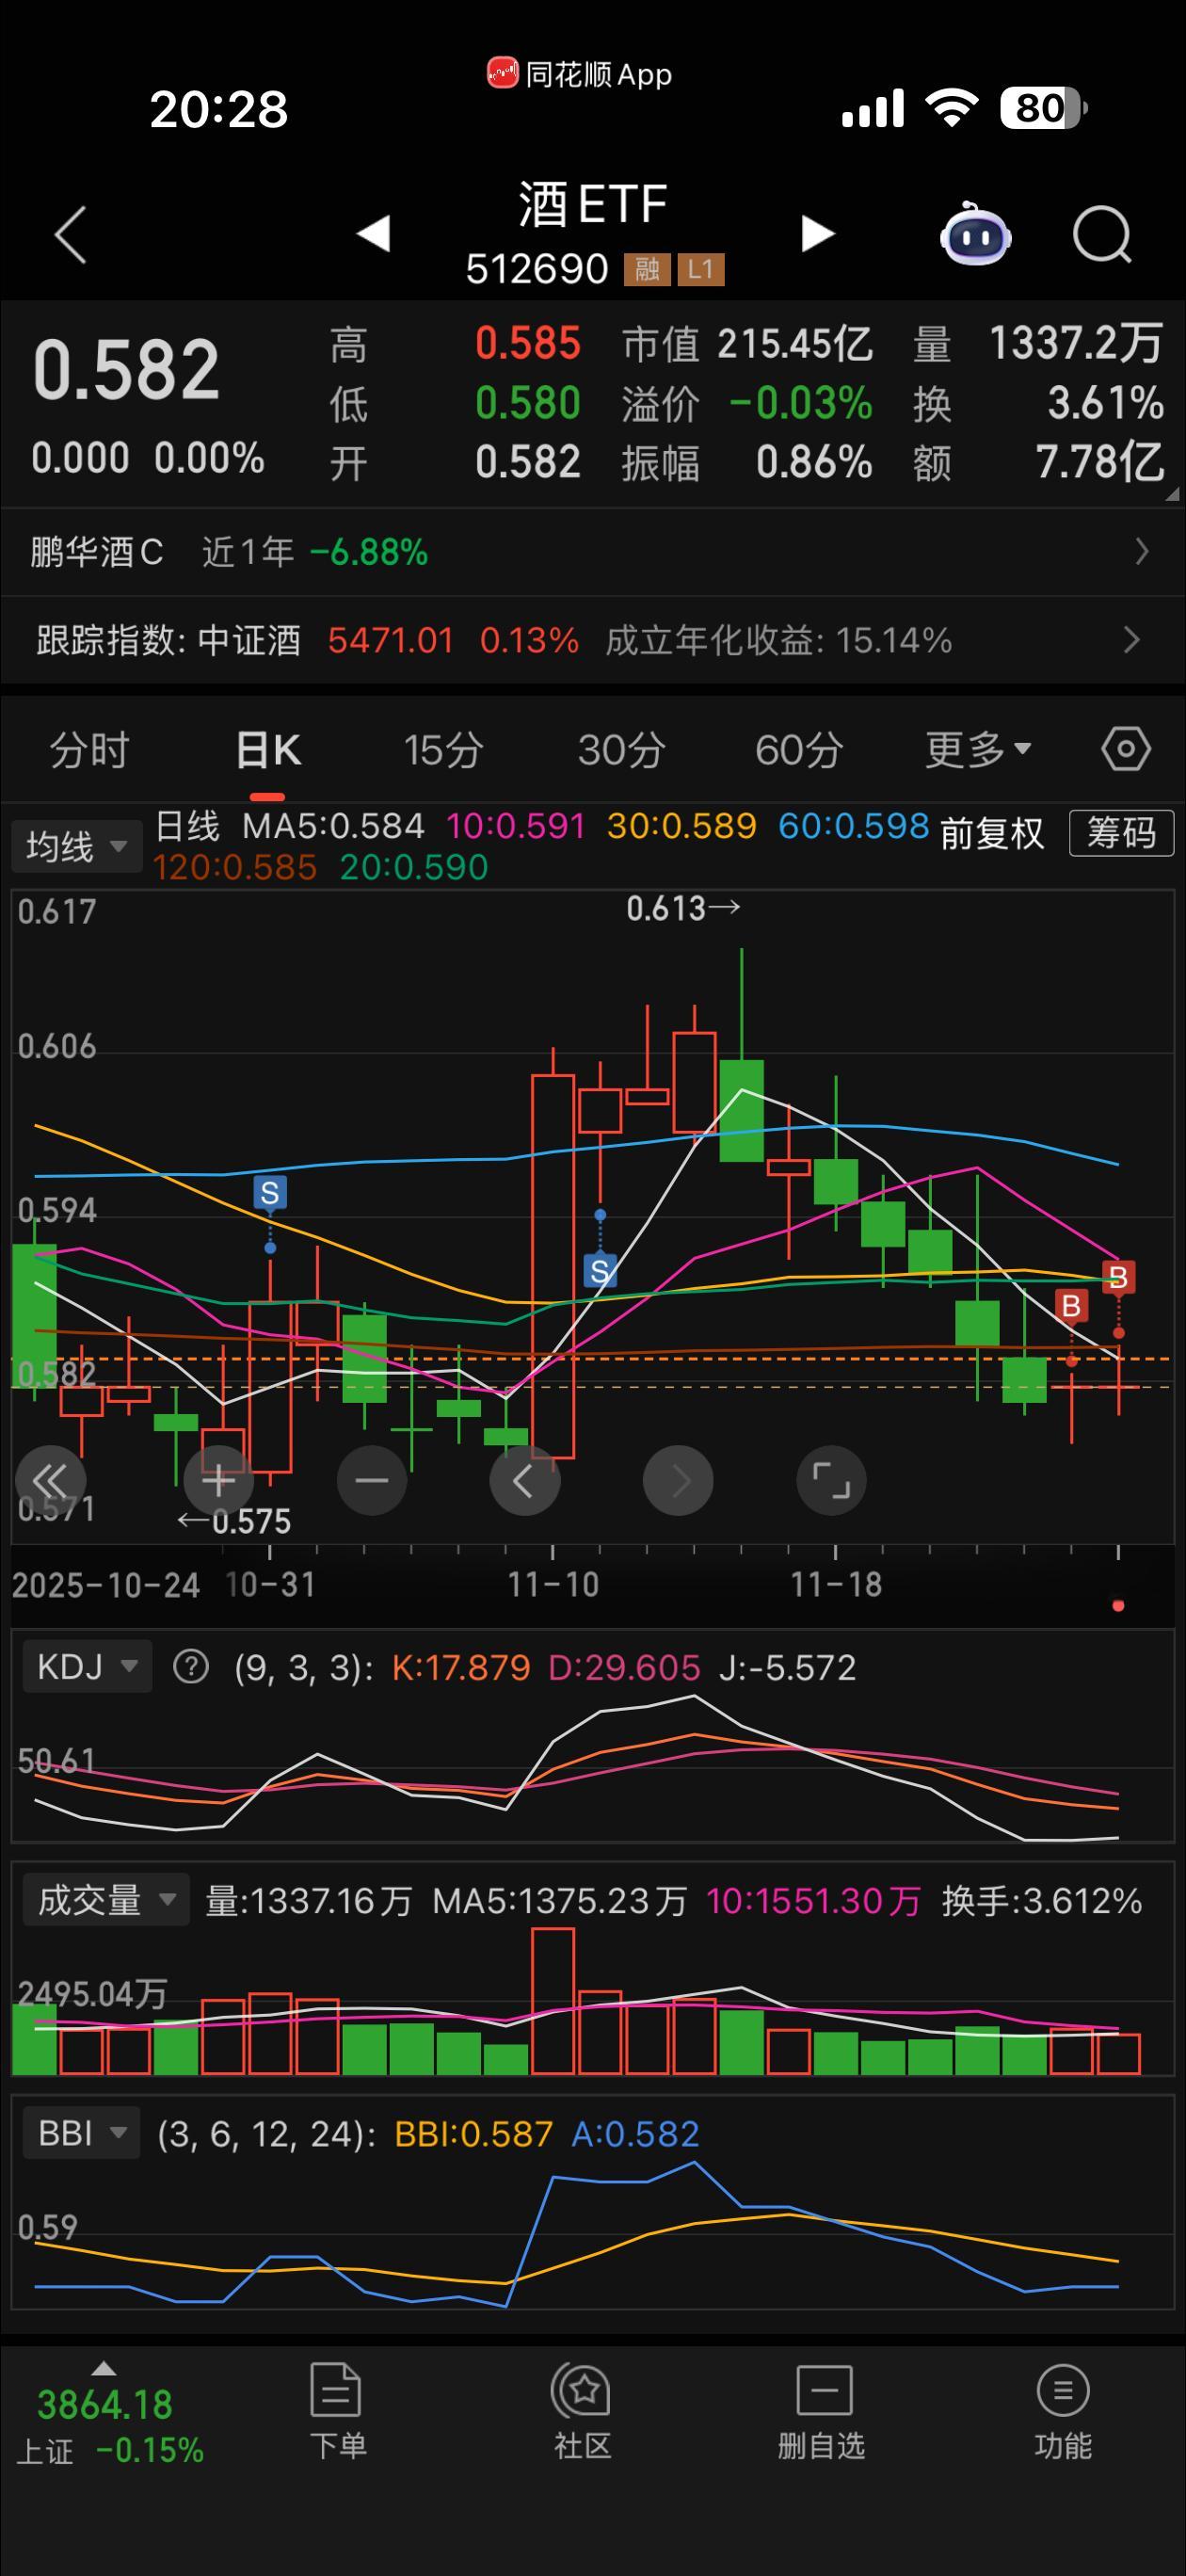1186x2576 pixels.
Task: Switch to next stock with right triangle
Action: tap(817, 234)
